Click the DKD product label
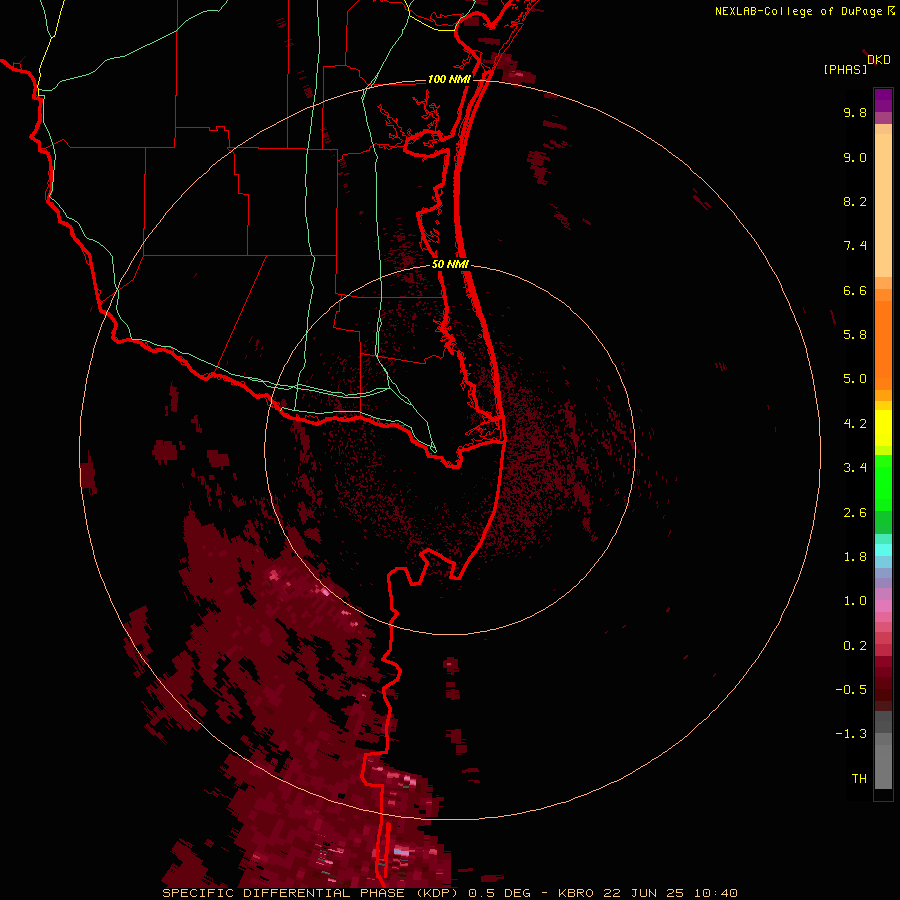 point(879,60)
